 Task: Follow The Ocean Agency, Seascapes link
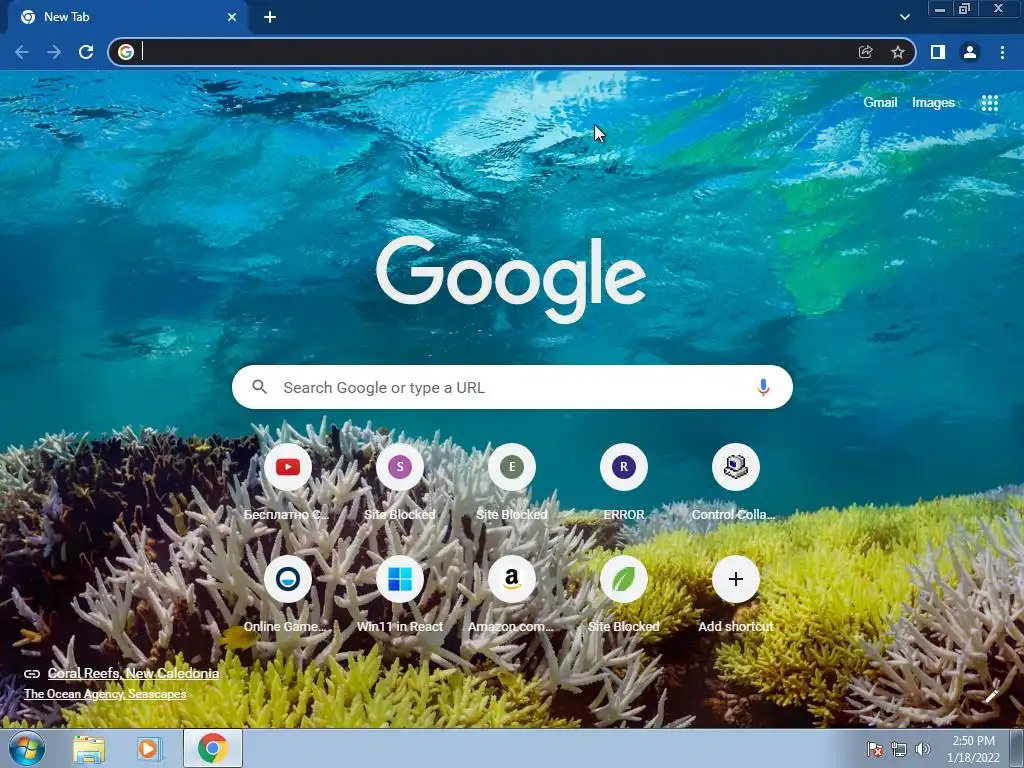[105, 694]
